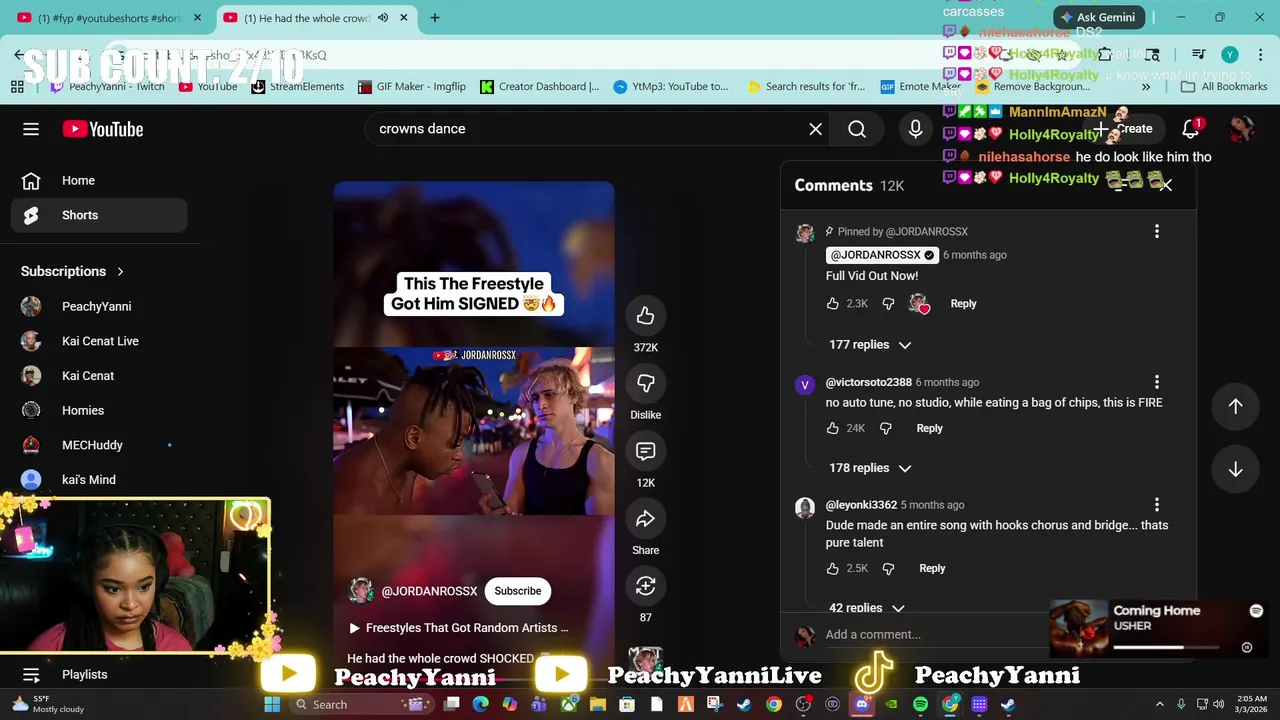Viewport: 1280px width, 720px height.
Task: Start voice search with the microphone icon
Action: click(915, 129)
